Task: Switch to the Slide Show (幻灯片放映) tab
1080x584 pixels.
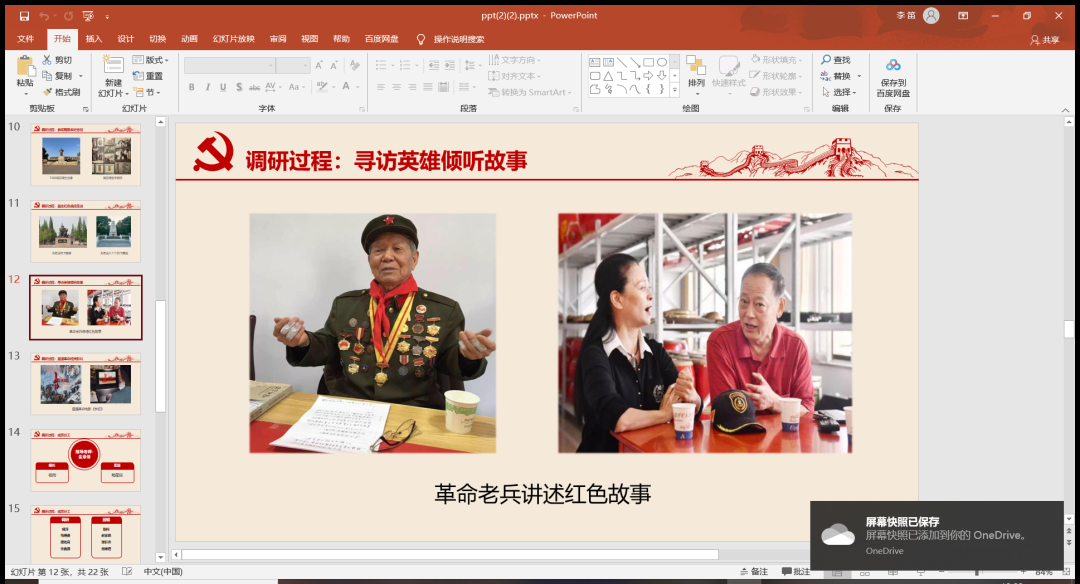Action: 233,39
